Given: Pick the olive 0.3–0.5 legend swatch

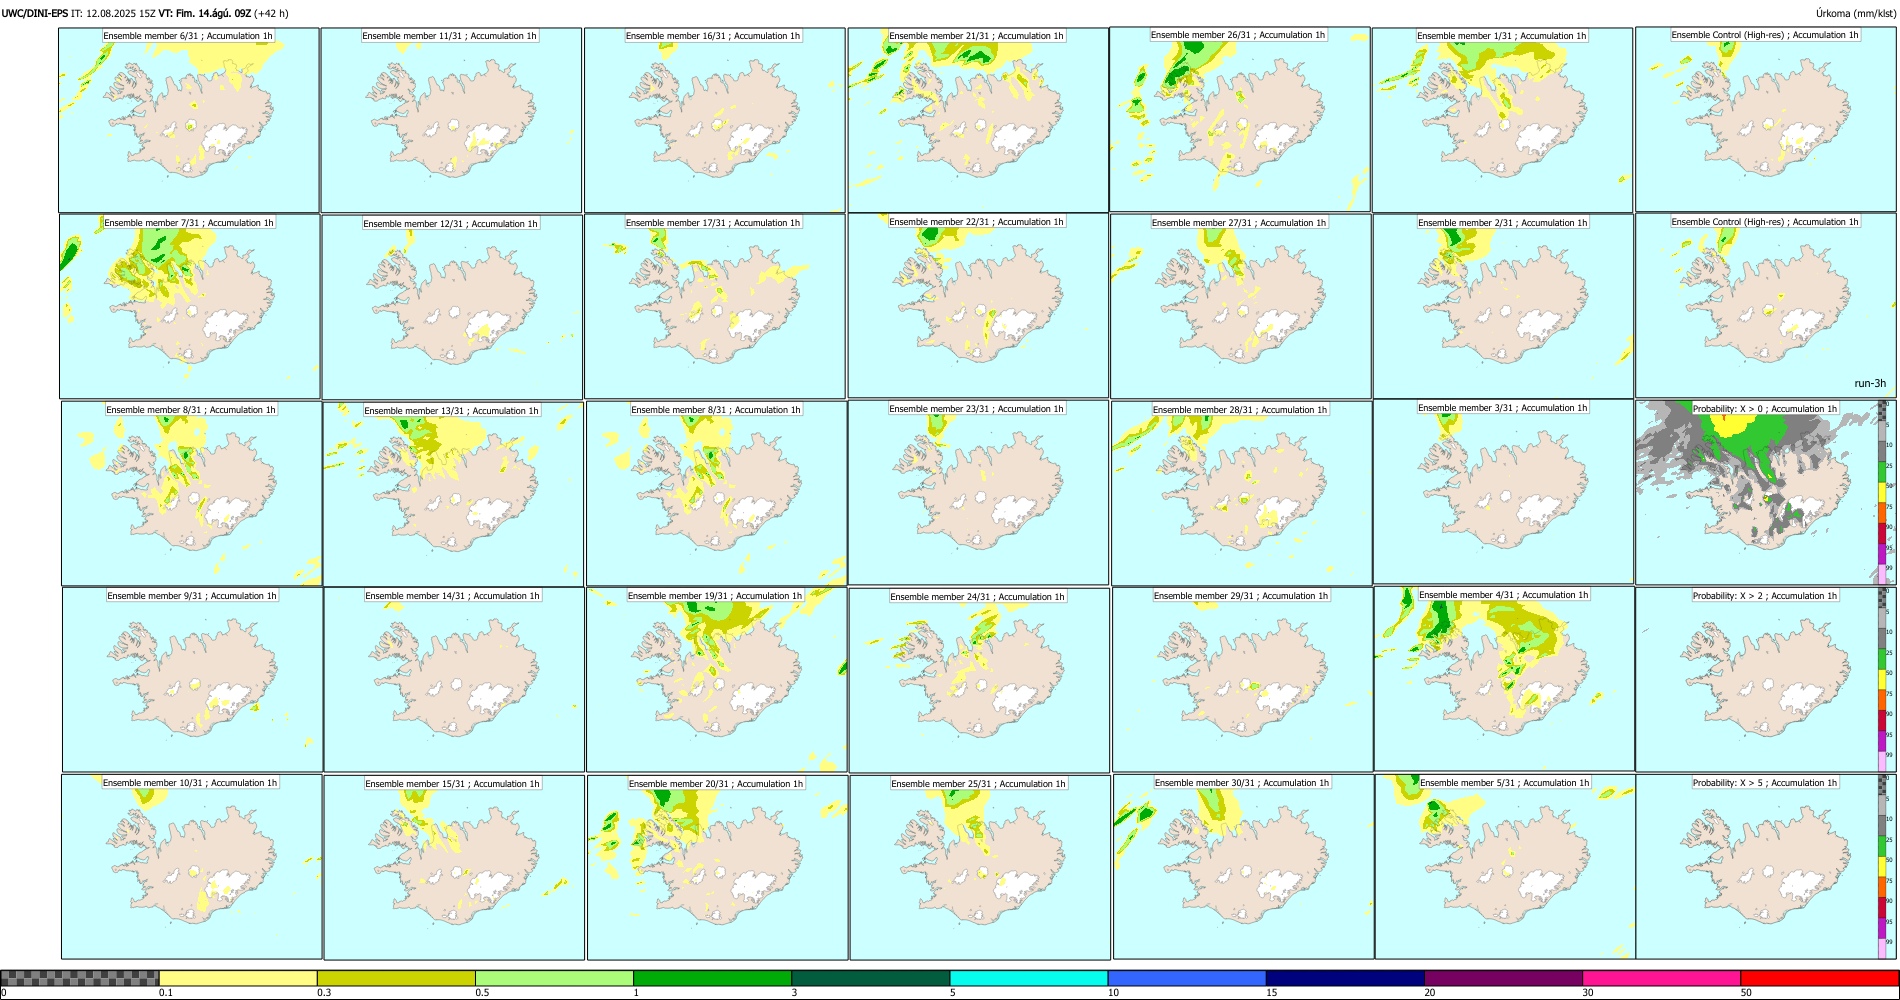Looking at the screenshot, I should click(396, 978).
